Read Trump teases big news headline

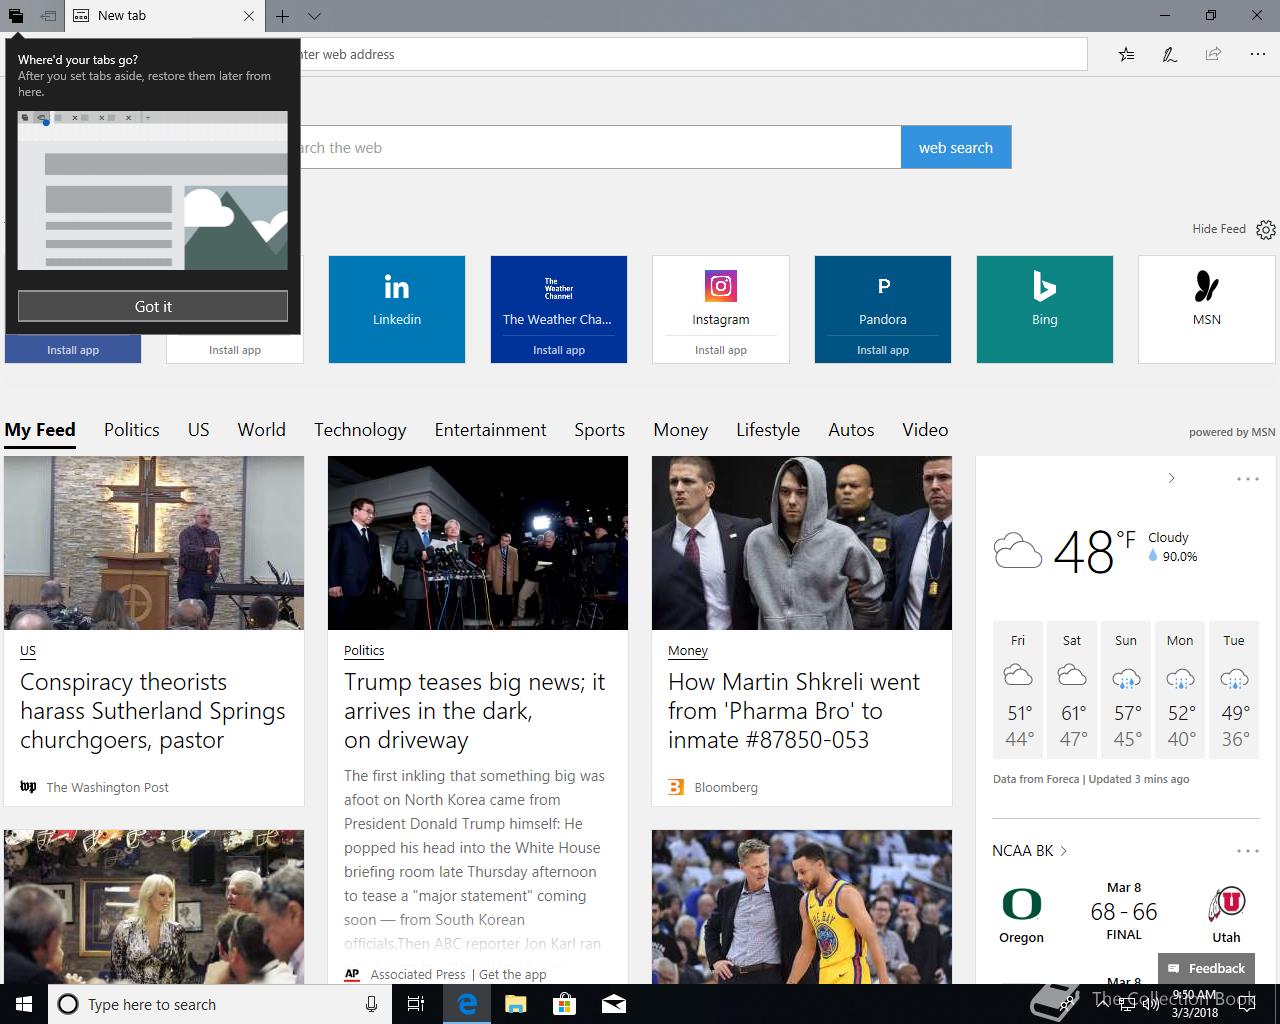[474, 711]
